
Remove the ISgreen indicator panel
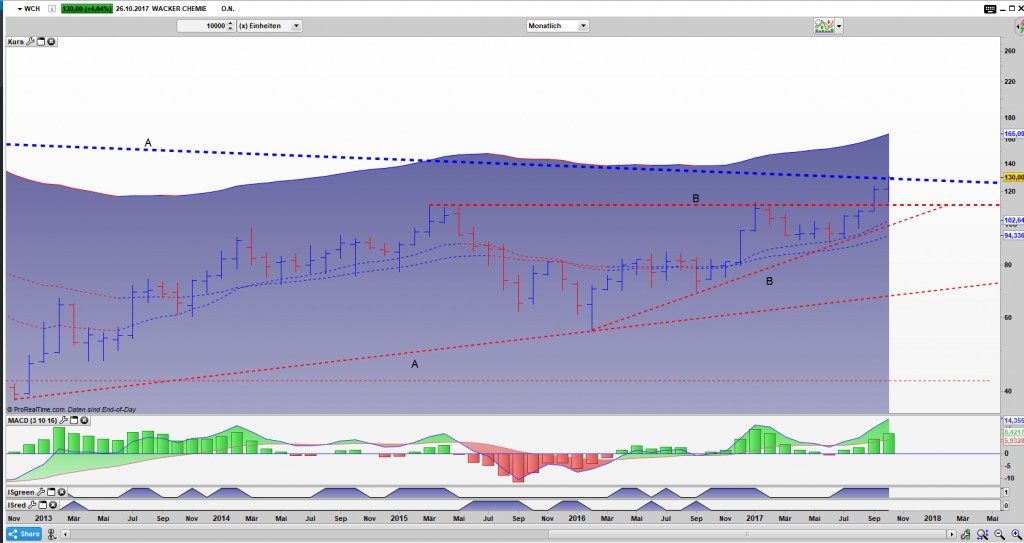61,492
